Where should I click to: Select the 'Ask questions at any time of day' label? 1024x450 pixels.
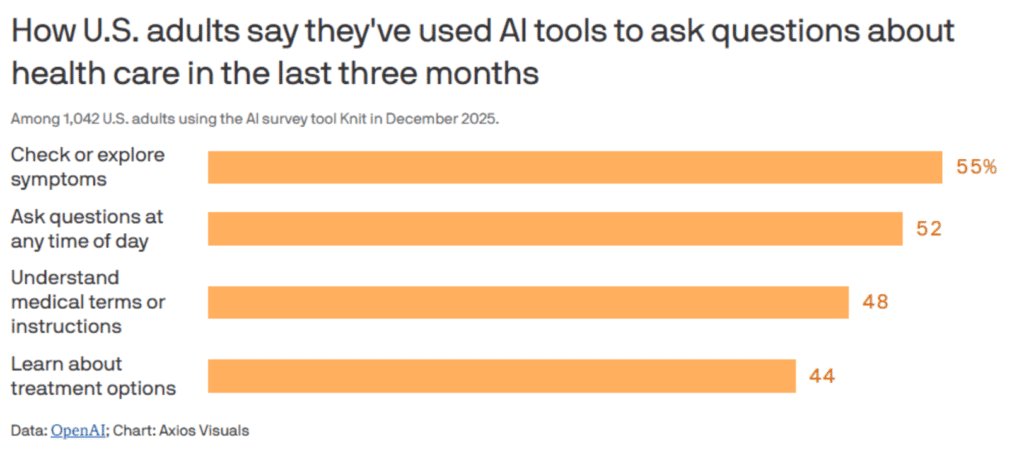click(86, 229)
